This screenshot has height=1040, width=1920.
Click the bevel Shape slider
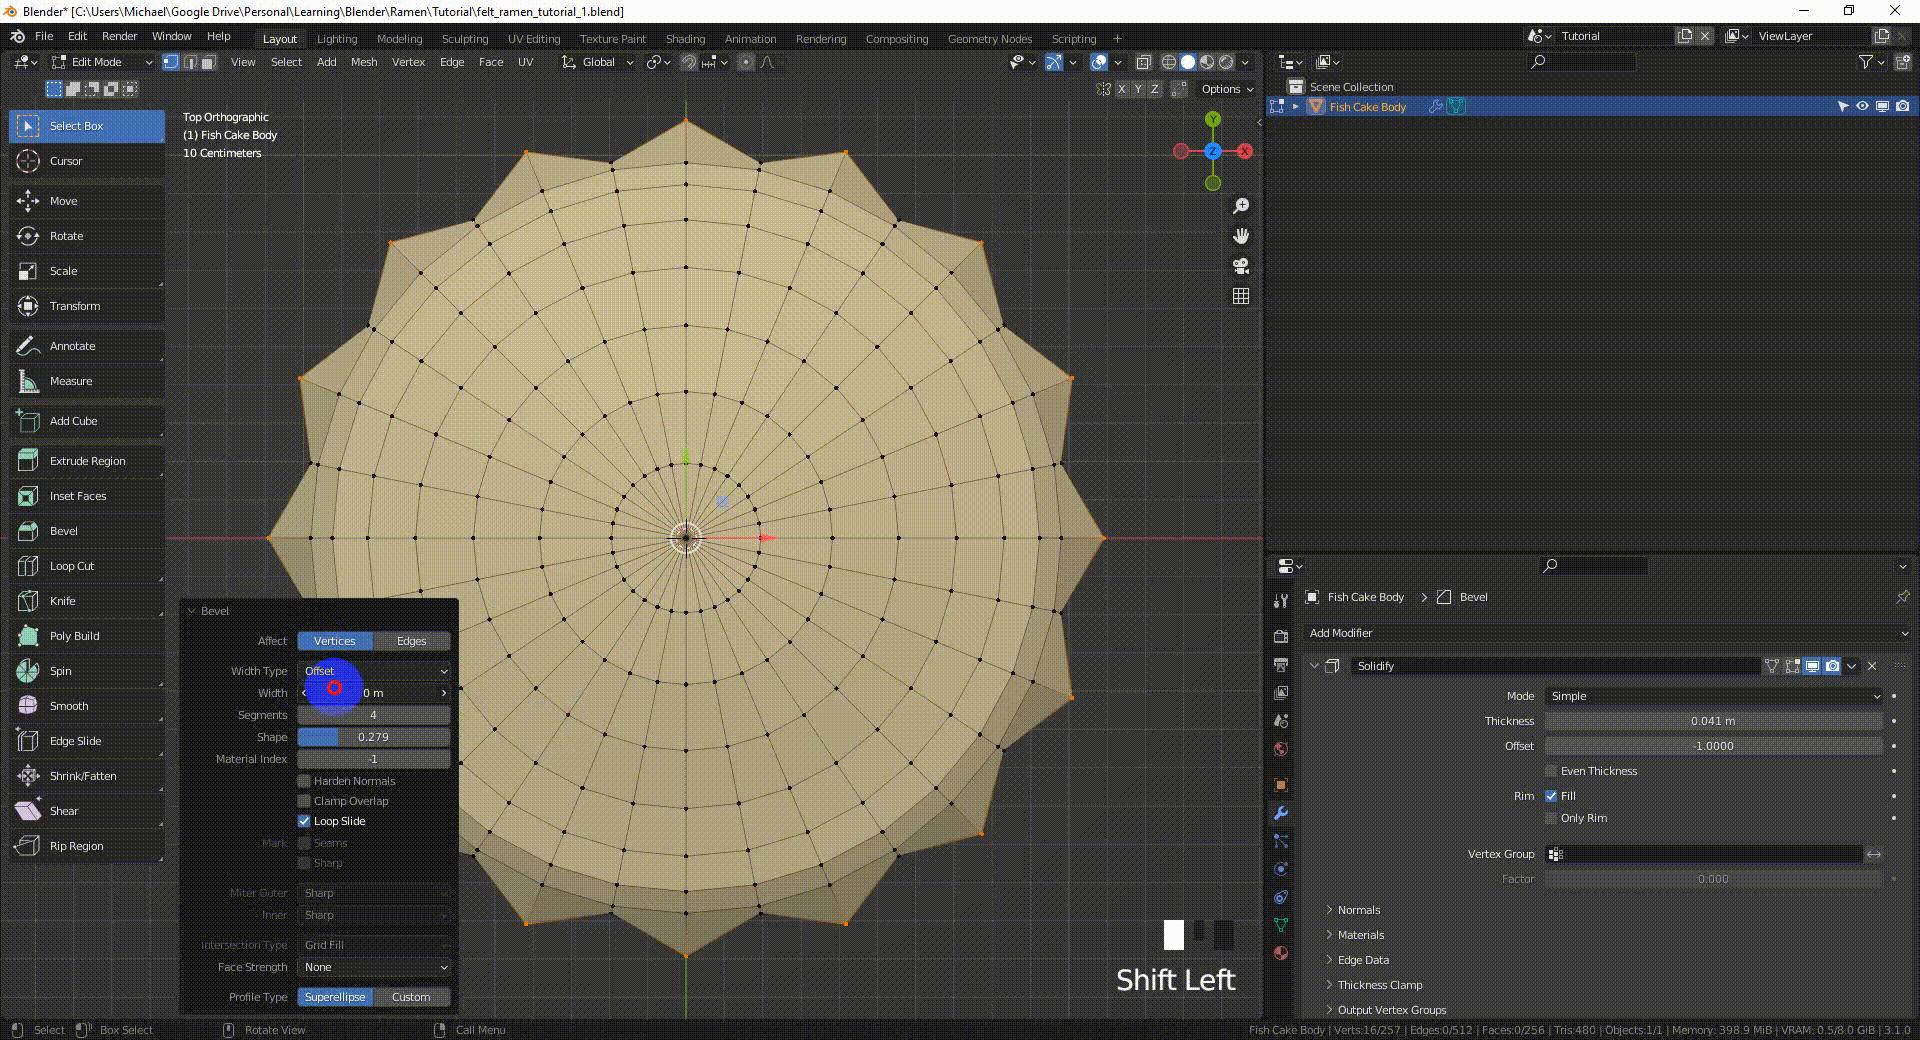pos(374,737)
